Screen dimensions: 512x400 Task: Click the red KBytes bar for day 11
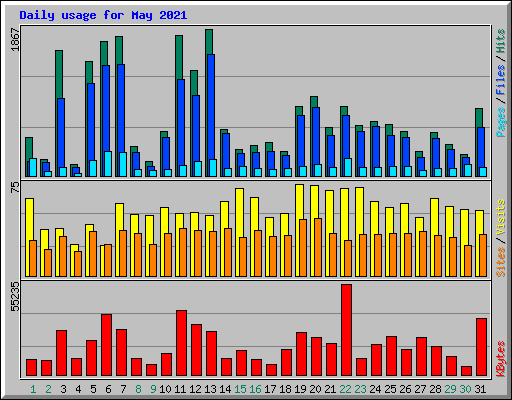181,343
